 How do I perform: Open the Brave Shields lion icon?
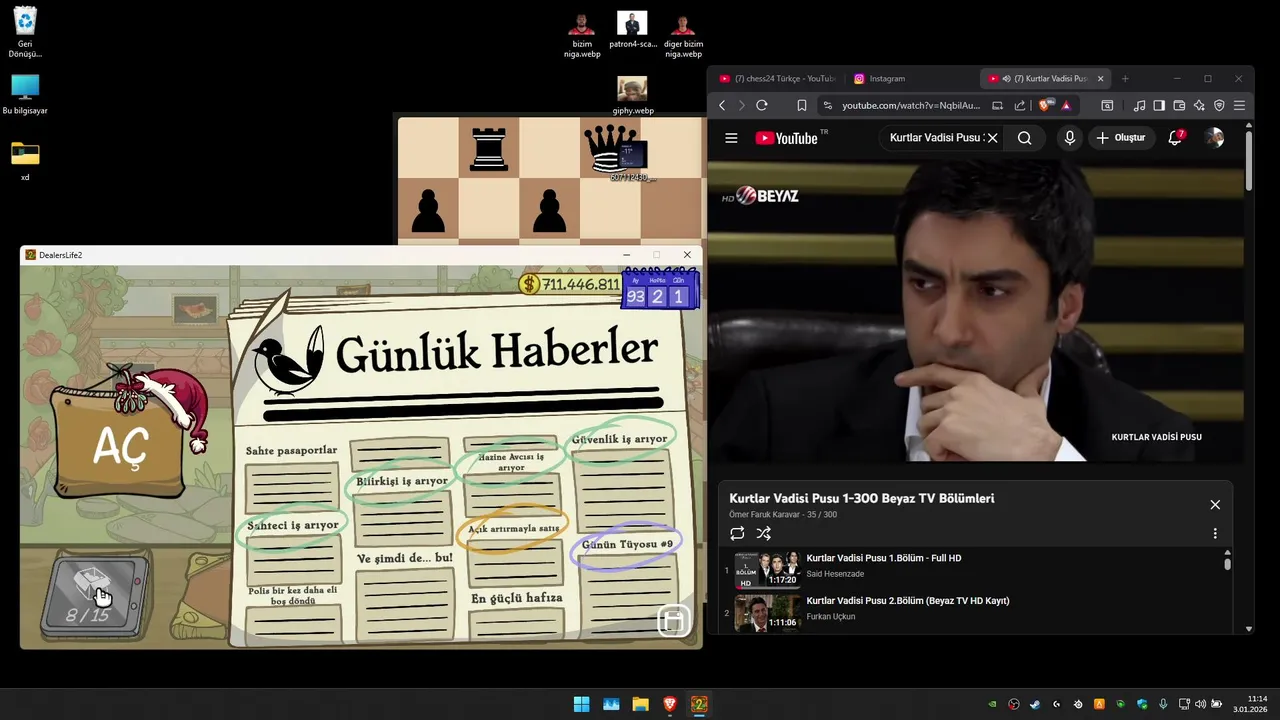pos(1045,105)
